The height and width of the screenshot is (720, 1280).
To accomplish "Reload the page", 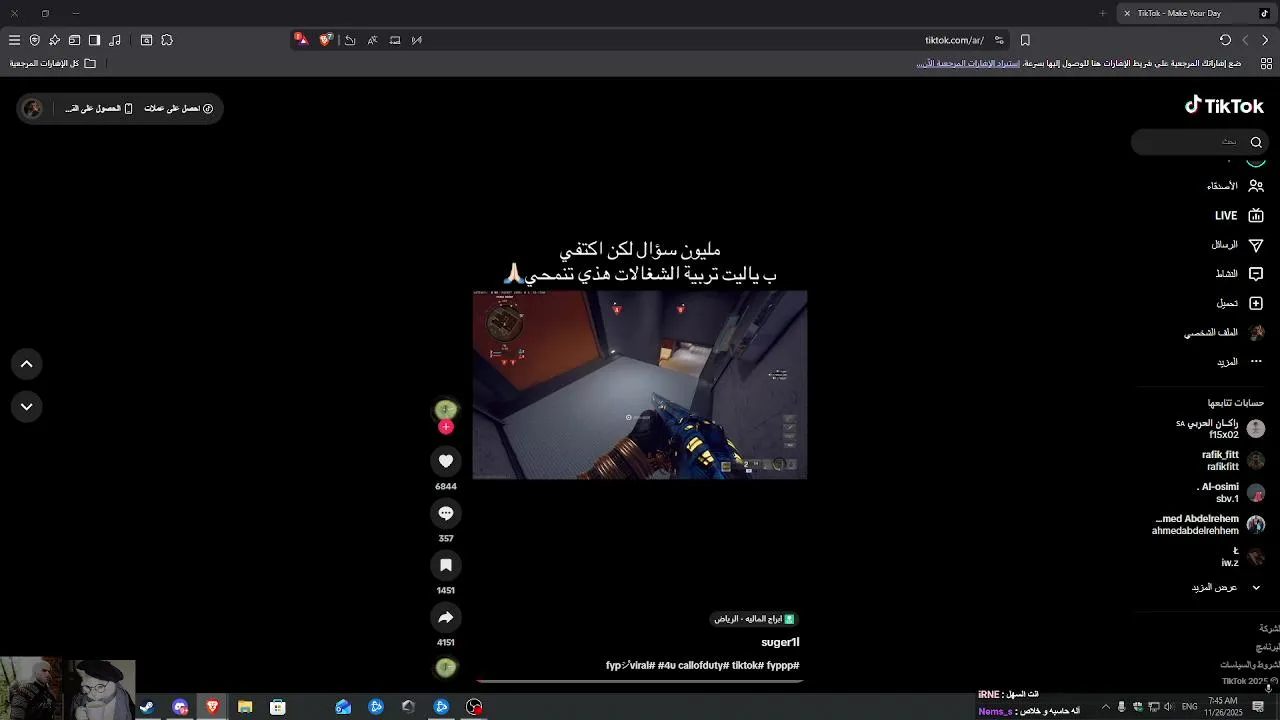I will coord(1225,40).
